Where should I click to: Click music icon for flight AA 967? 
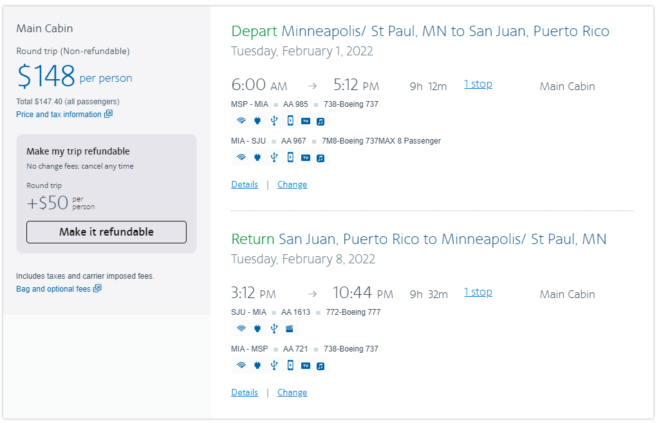[320, 158]
